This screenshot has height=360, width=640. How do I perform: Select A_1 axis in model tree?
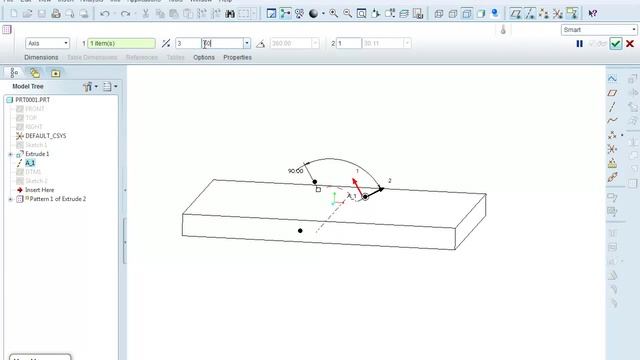tap(30, 163)
